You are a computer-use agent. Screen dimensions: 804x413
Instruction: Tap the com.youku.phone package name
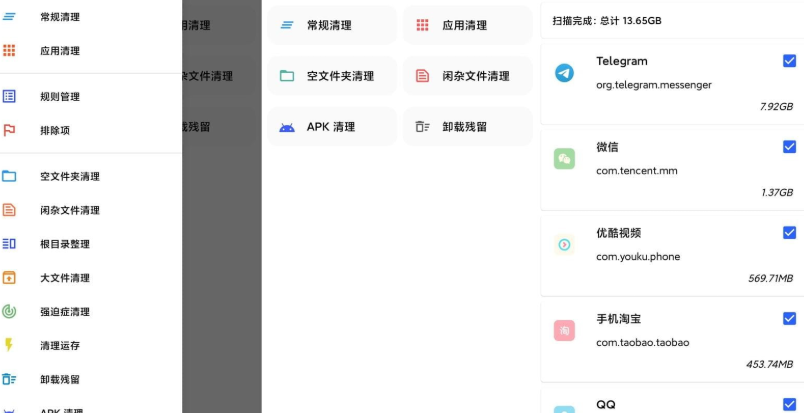(638, 257)
